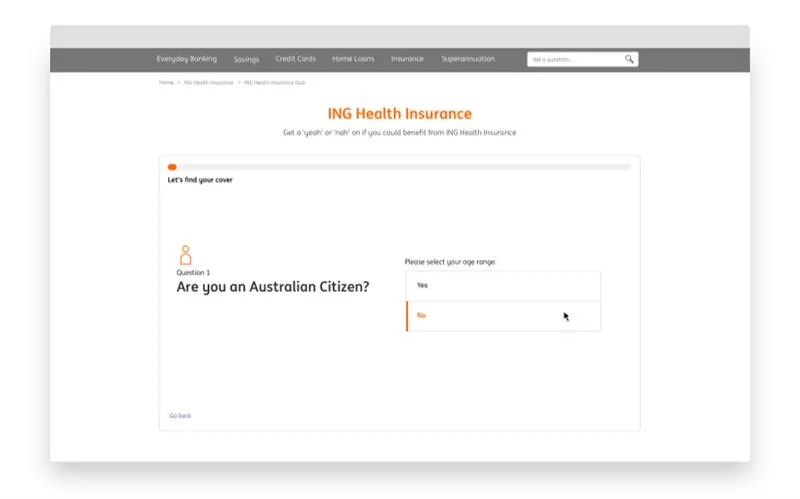The height and width of the screenshot is (499, 800).
Task: Click the orange quiz progress bar indicator
Action: (172, 167)
